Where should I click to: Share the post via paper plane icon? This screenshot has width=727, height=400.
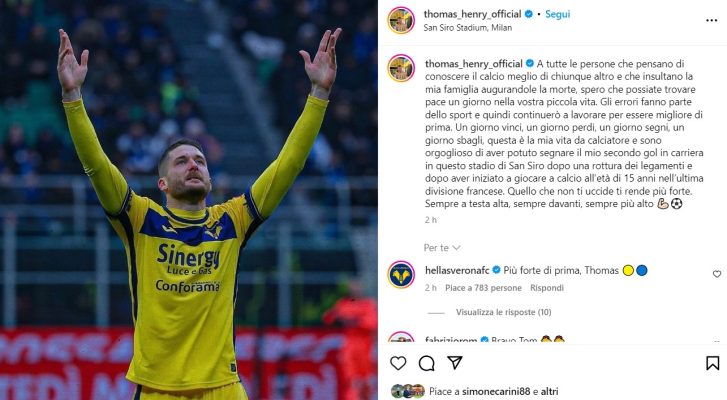point(454,363)
